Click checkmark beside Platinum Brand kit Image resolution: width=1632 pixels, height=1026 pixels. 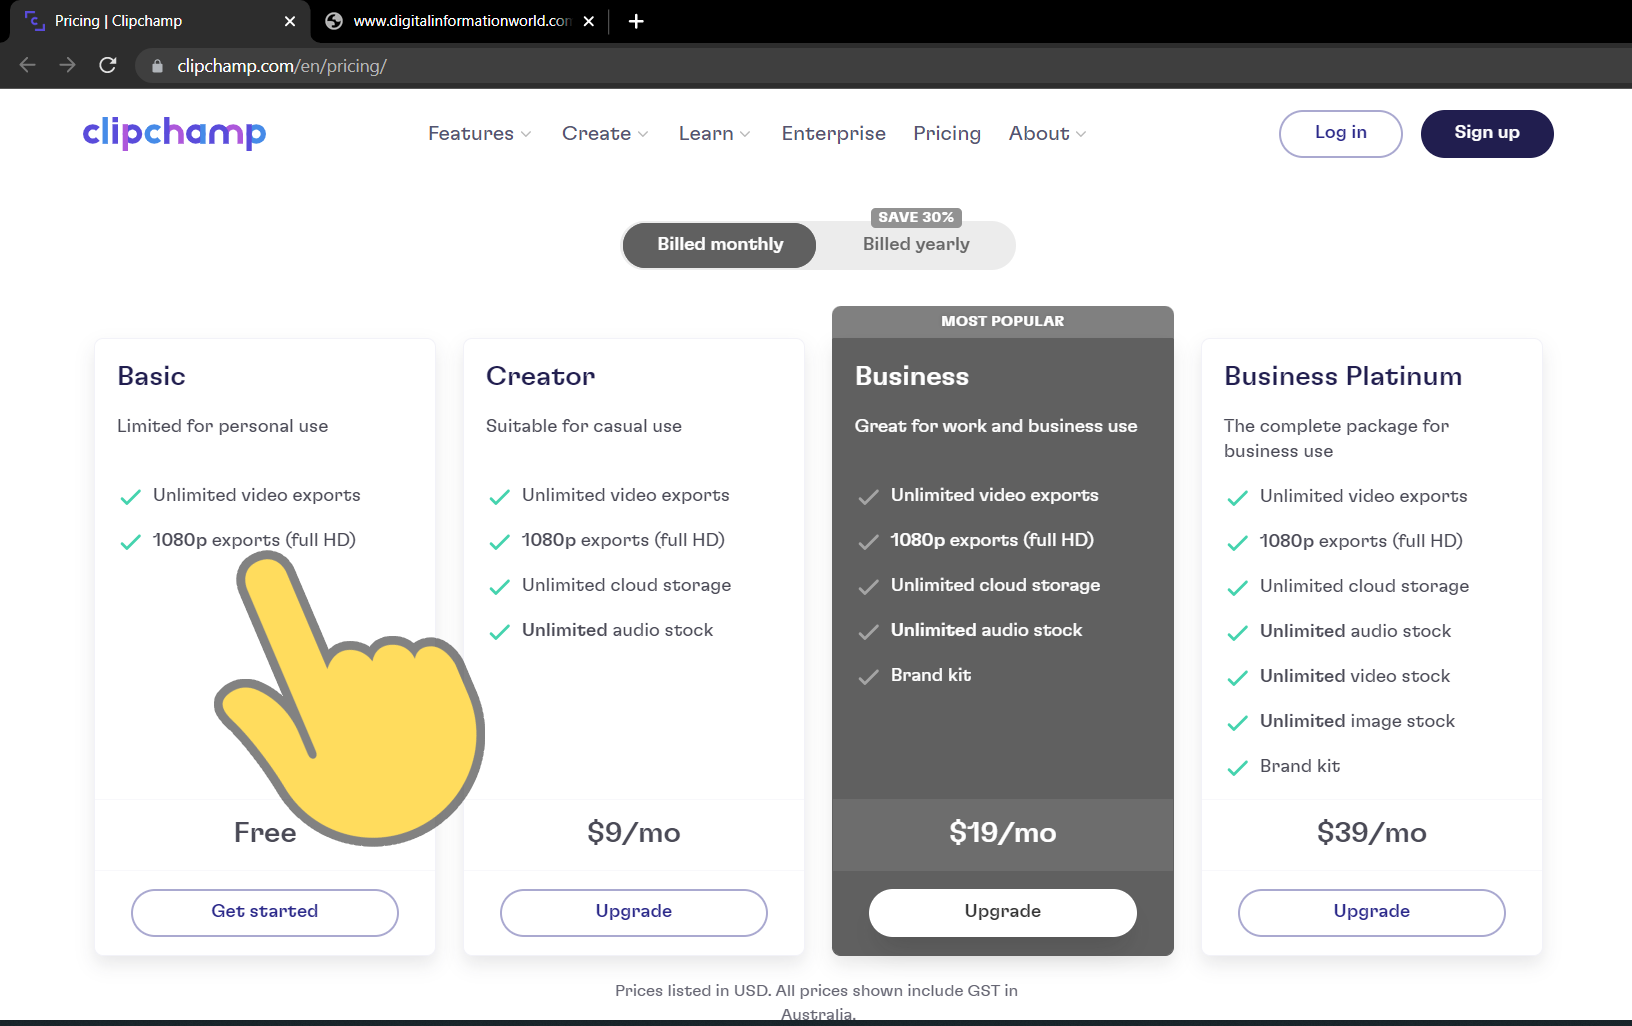tap(1237, 768)
